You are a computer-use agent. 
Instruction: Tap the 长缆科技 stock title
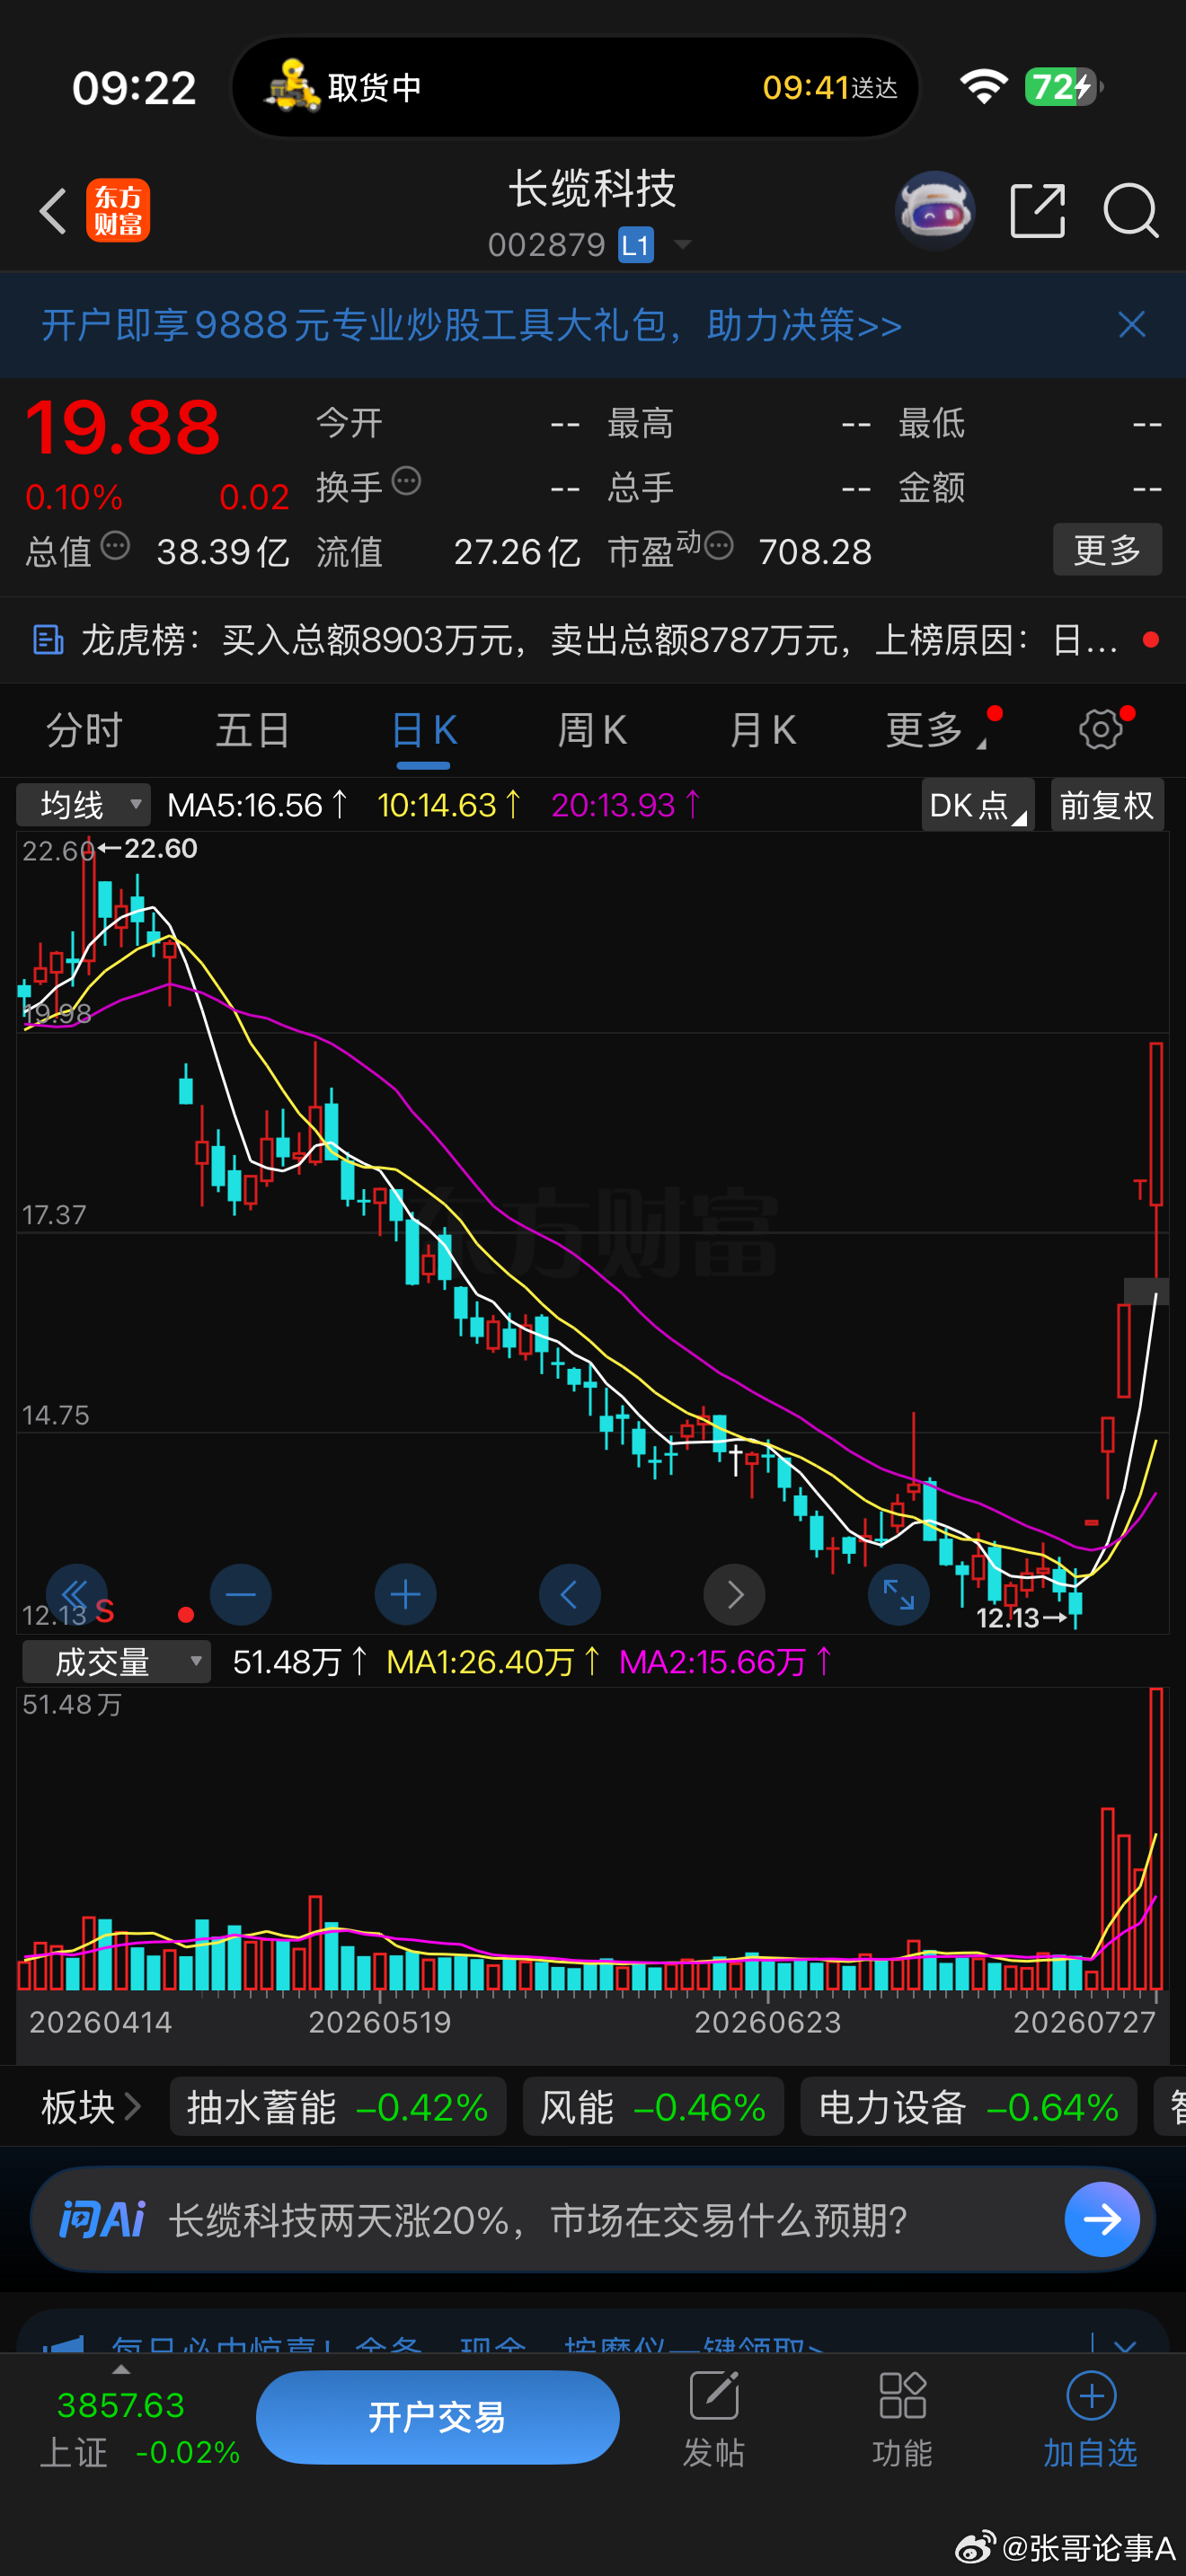(592, 188)
